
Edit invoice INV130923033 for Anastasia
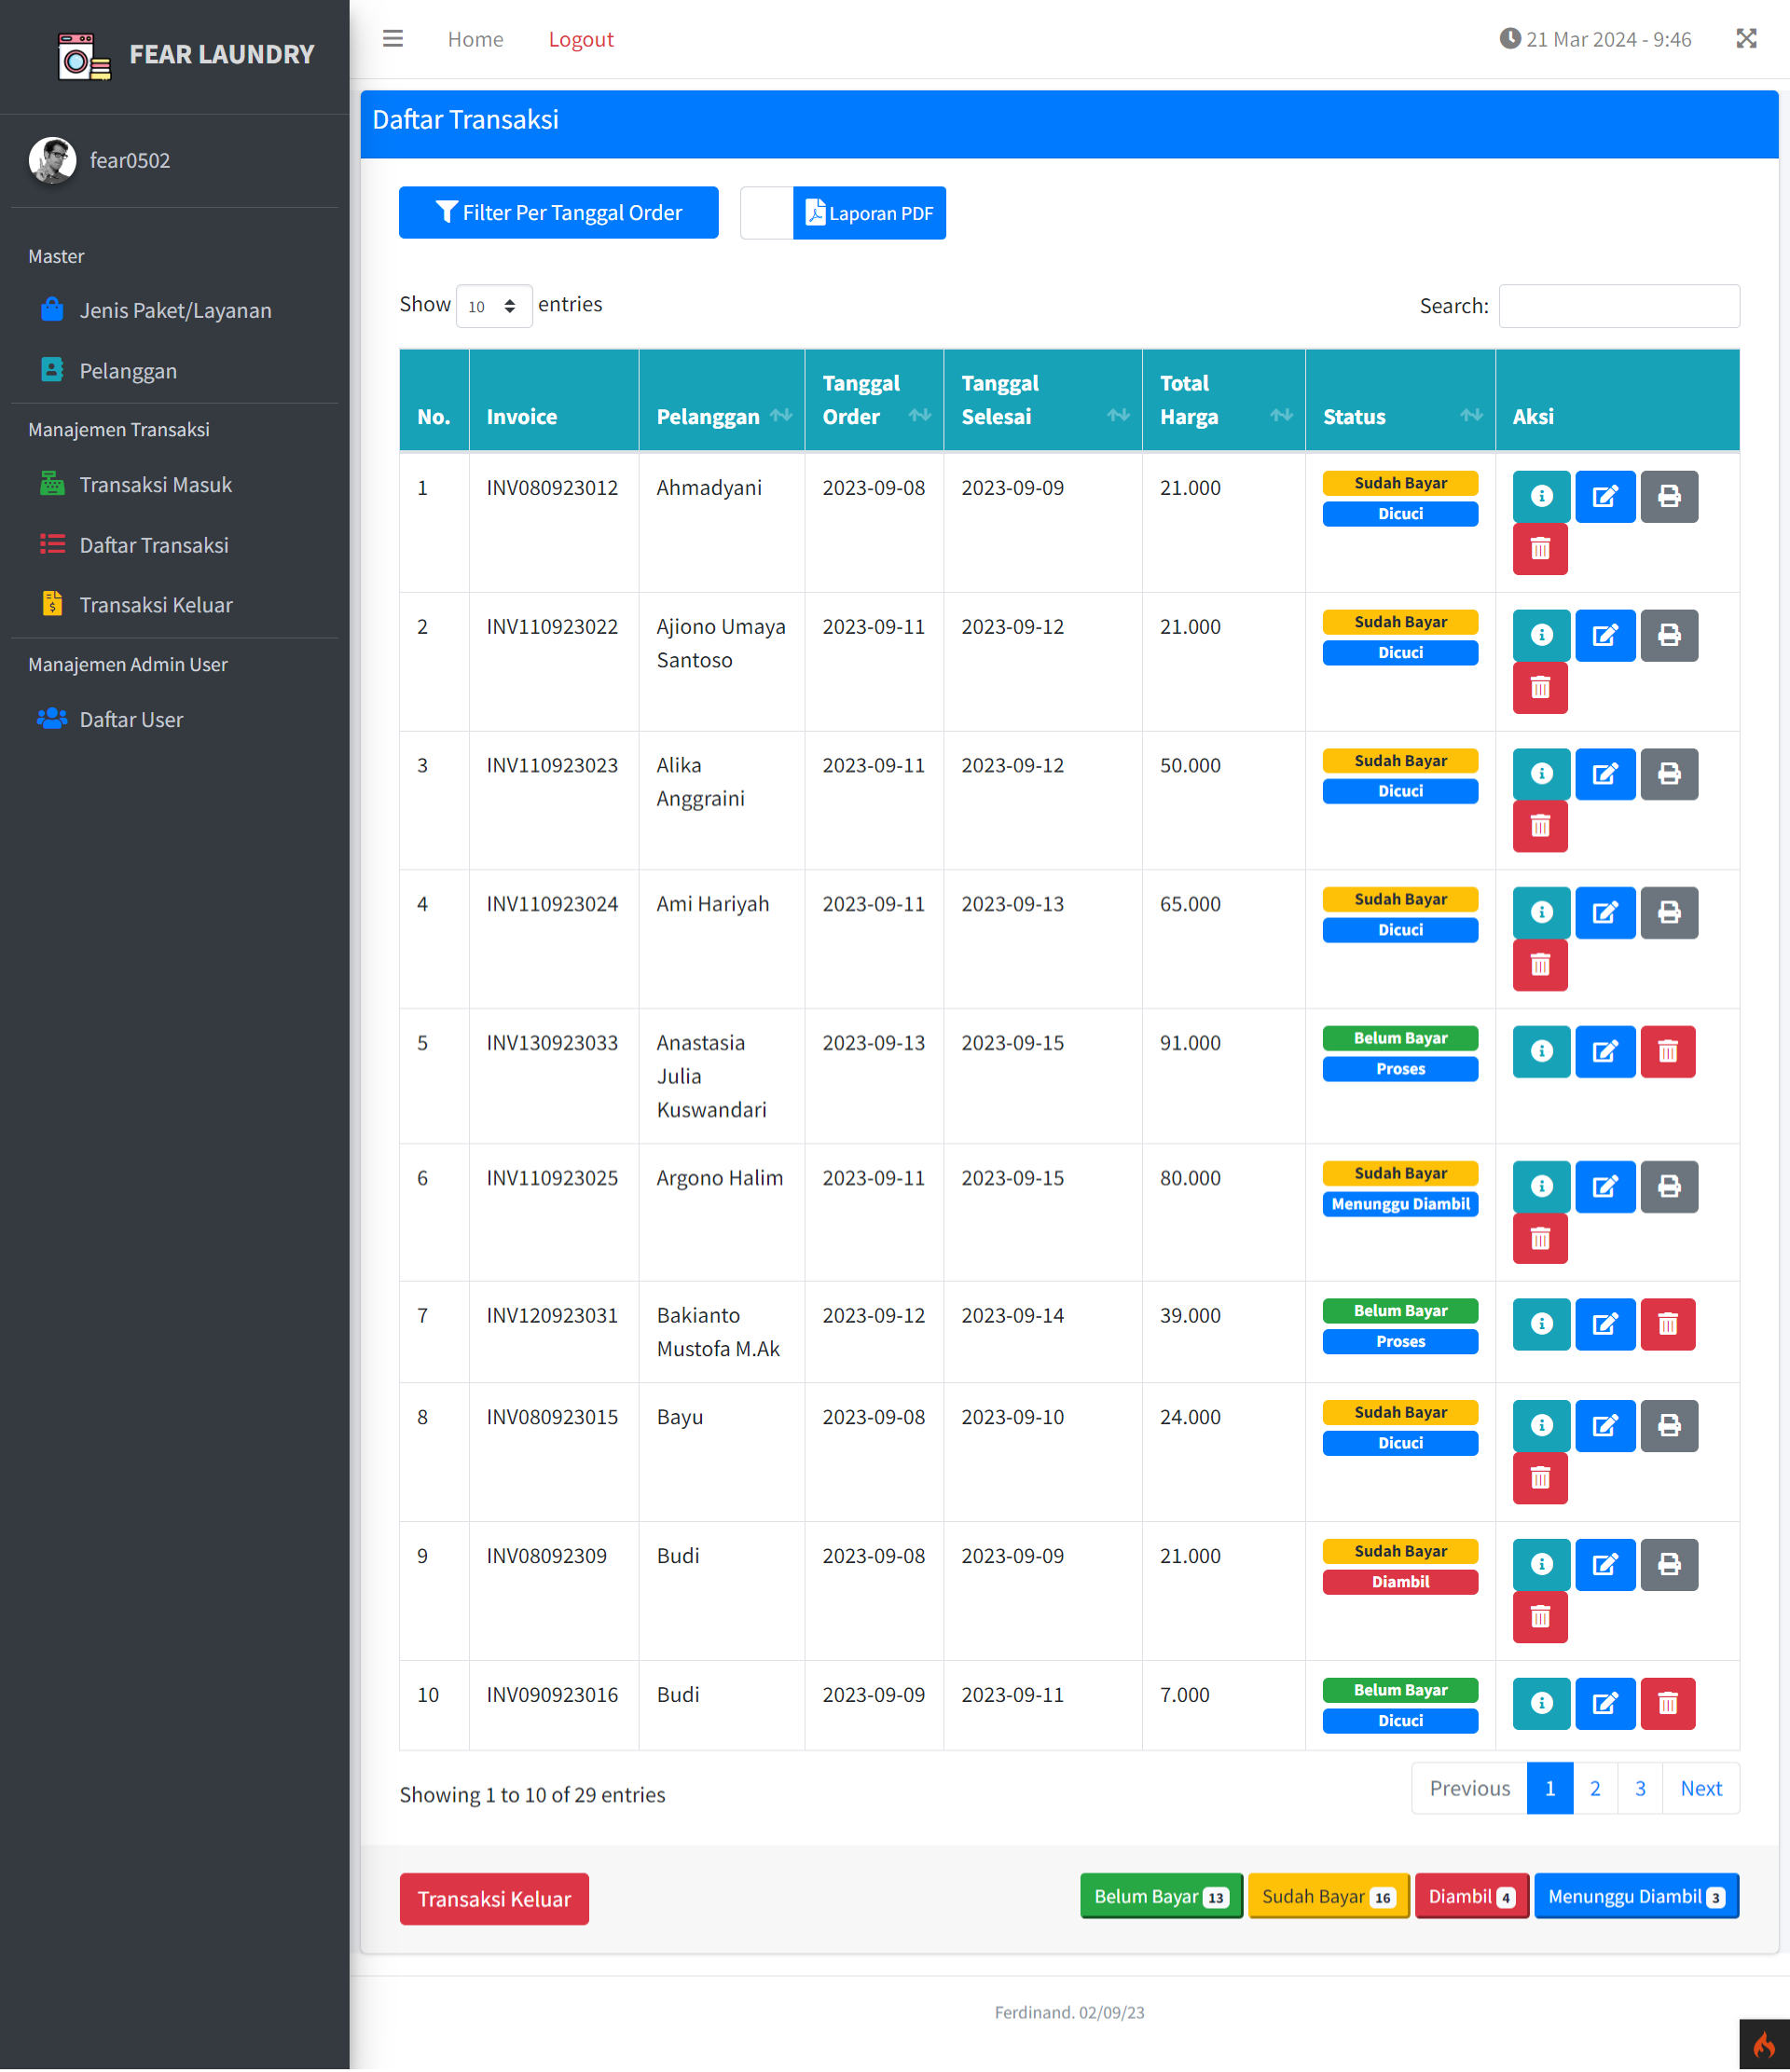pos(1605,1051)
